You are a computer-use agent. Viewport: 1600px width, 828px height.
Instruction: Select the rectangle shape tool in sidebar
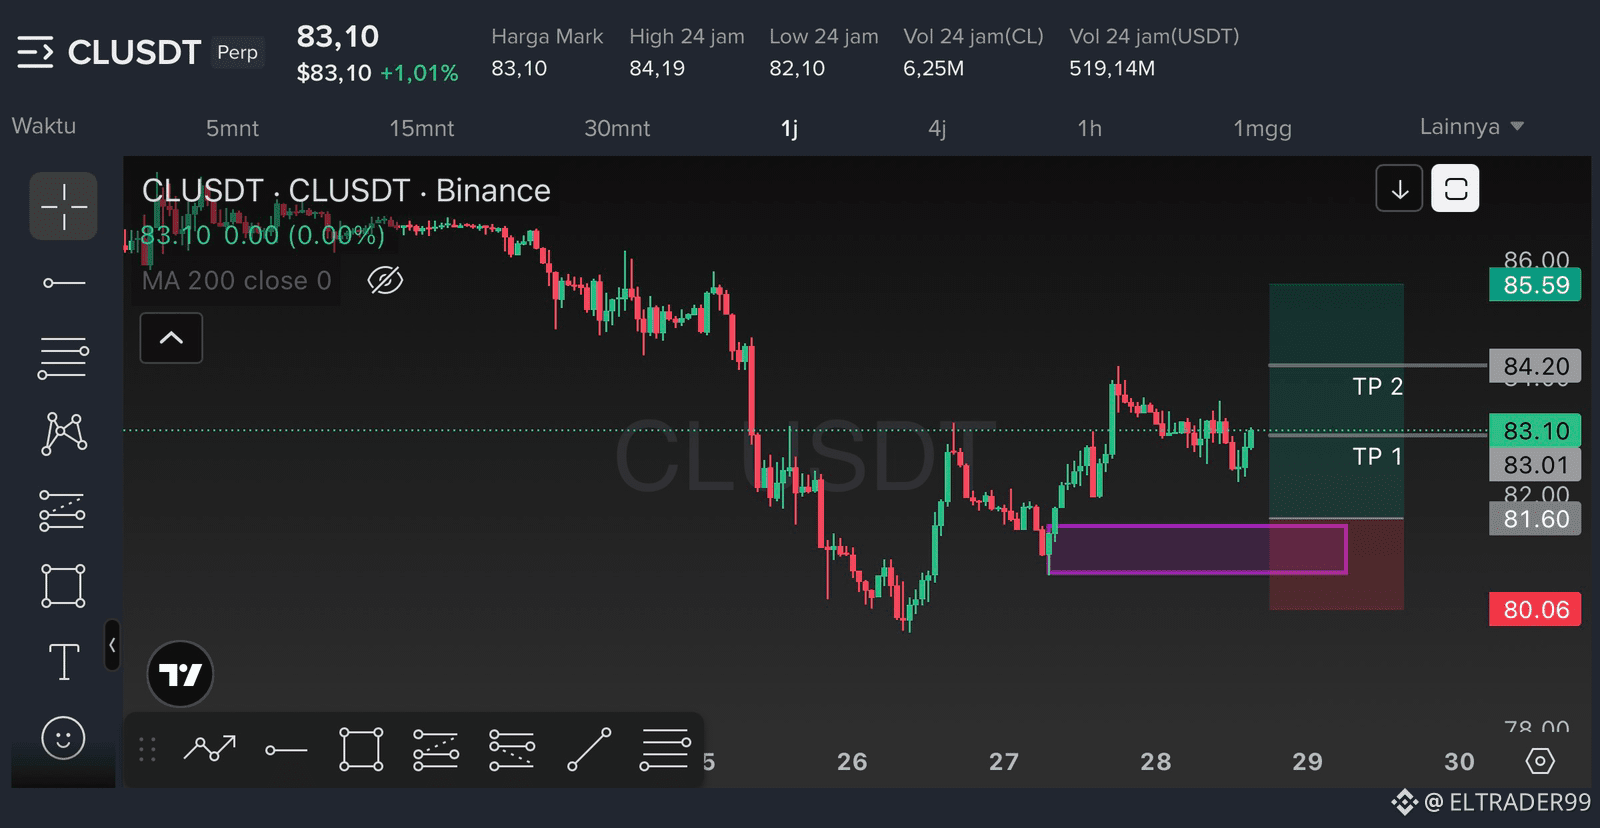click(x=63, y=585)
